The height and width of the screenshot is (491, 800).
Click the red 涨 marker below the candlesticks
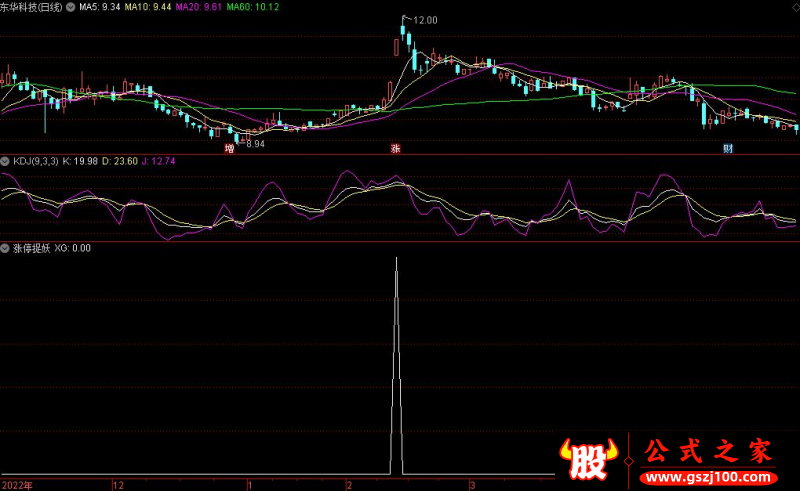pos(395,148)
